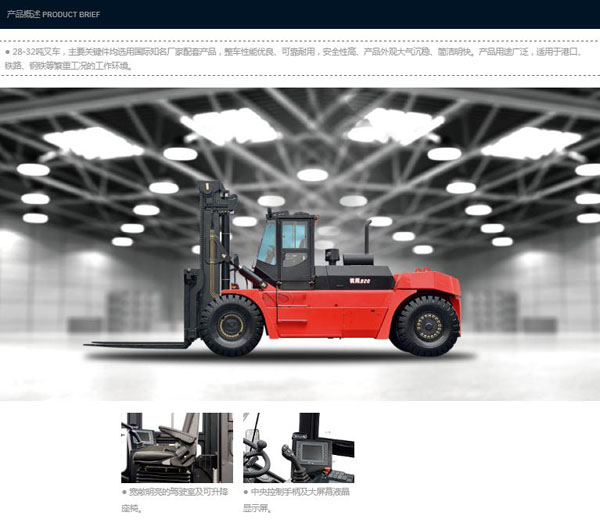Select the forklift operator cab window

[x=283, y=241]
